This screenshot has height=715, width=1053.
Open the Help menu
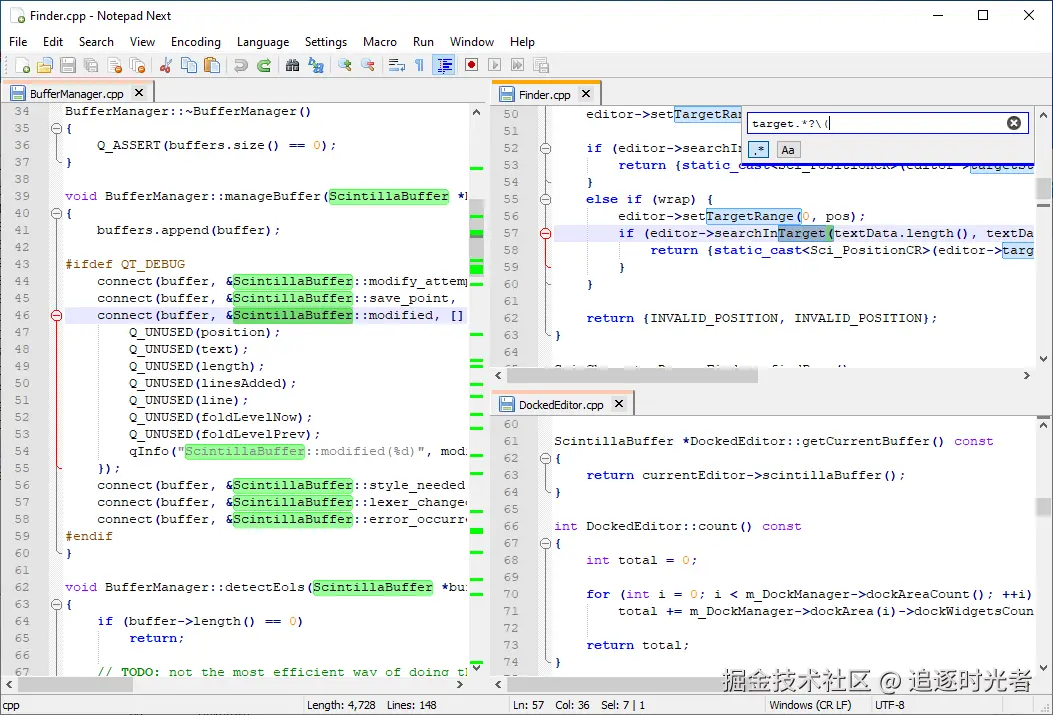(522, 42)
